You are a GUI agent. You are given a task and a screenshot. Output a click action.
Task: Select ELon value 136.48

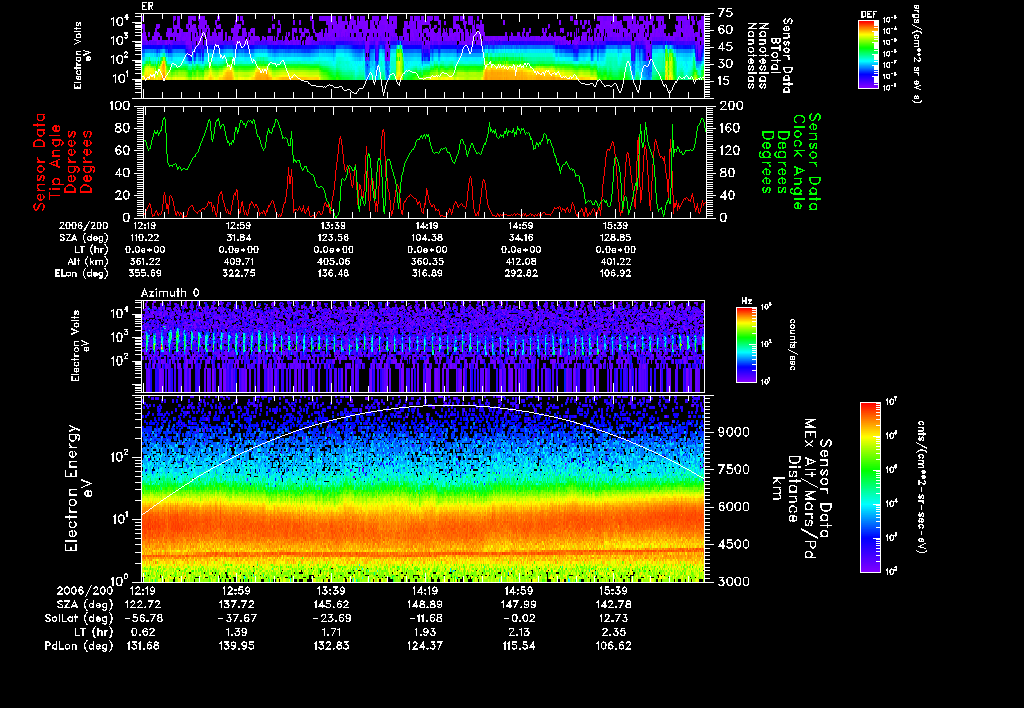pos(332,273)
